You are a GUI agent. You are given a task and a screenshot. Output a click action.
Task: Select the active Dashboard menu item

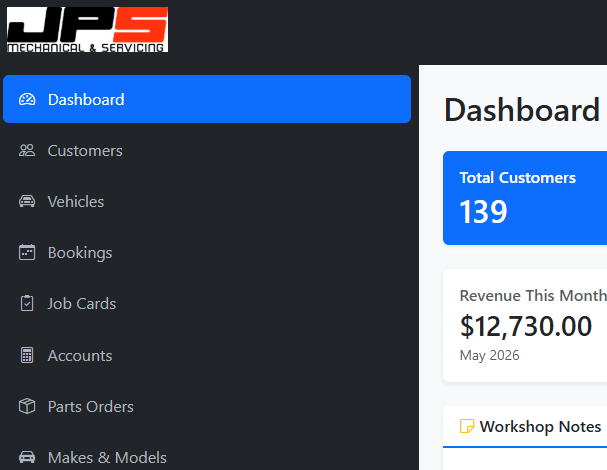(x=207, y=99)
